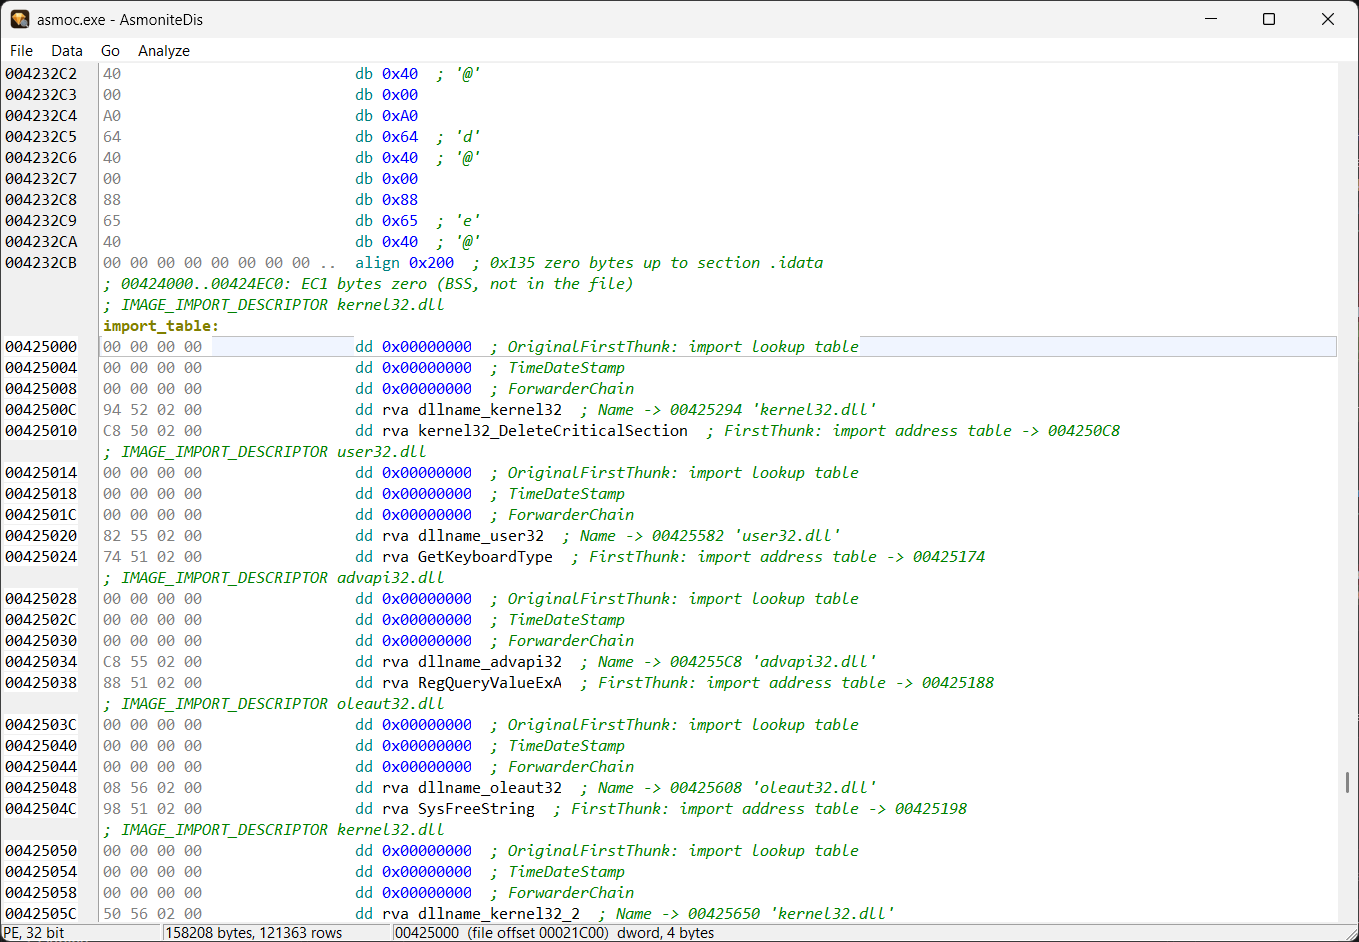The image size is (1359, 942).
Task: Click the IMAGE_IMPORT_DESCRIPTOR oleaut32.dll comment
Action: click(274, 704)
